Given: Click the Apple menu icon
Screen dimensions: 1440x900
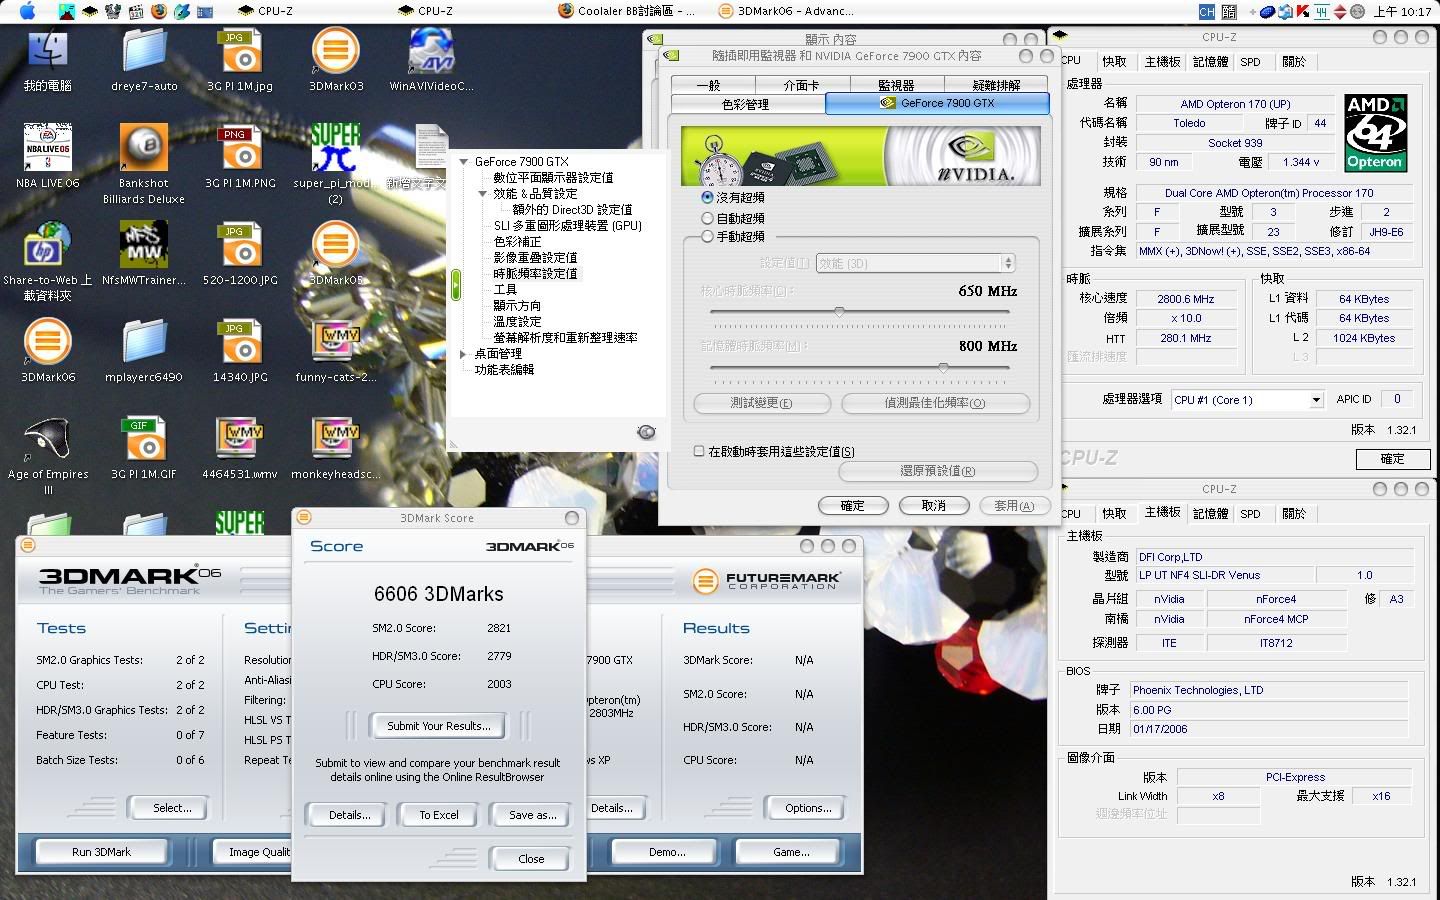Looking at the screenshot, I should tap(27, 11).
